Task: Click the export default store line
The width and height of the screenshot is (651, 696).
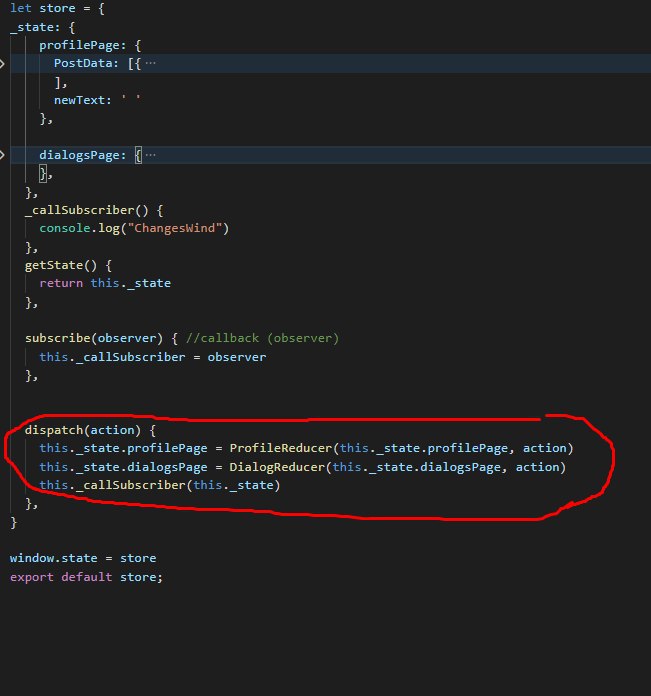Action: coord(87,577)
